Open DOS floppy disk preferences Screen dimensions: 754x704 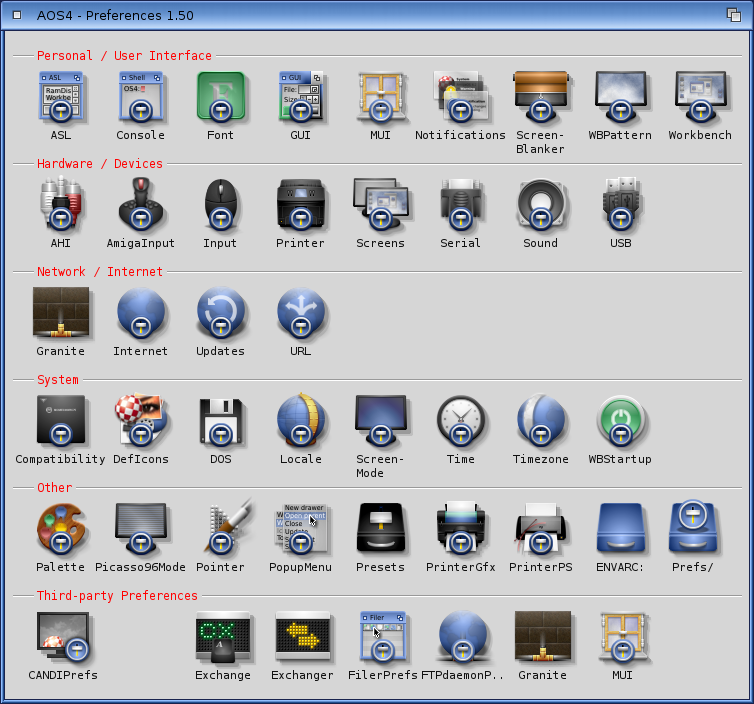click(221, 420)
